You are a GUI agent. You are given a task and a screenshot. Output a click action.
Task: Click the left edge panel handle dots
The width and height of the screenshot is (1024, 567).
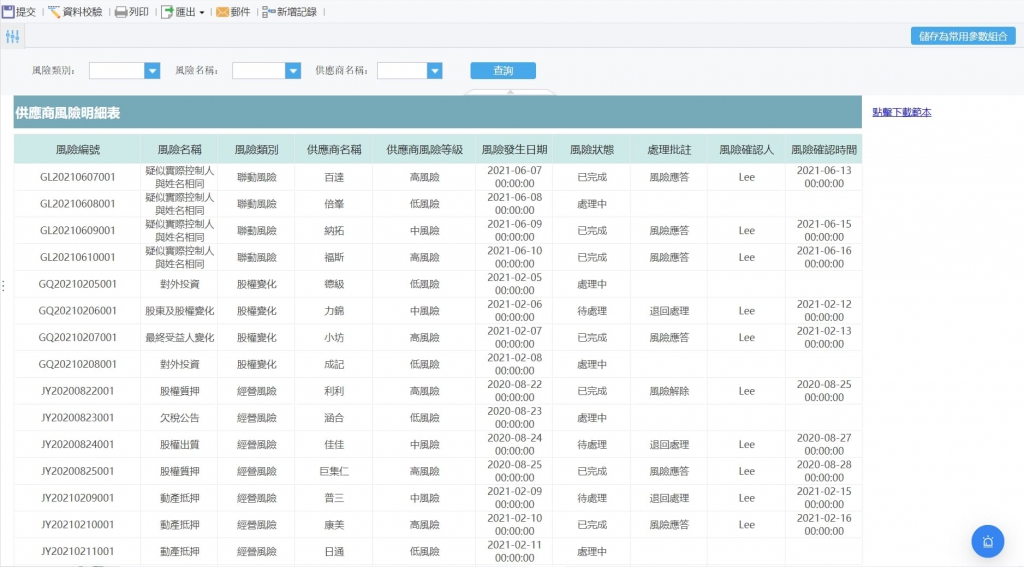3,285
